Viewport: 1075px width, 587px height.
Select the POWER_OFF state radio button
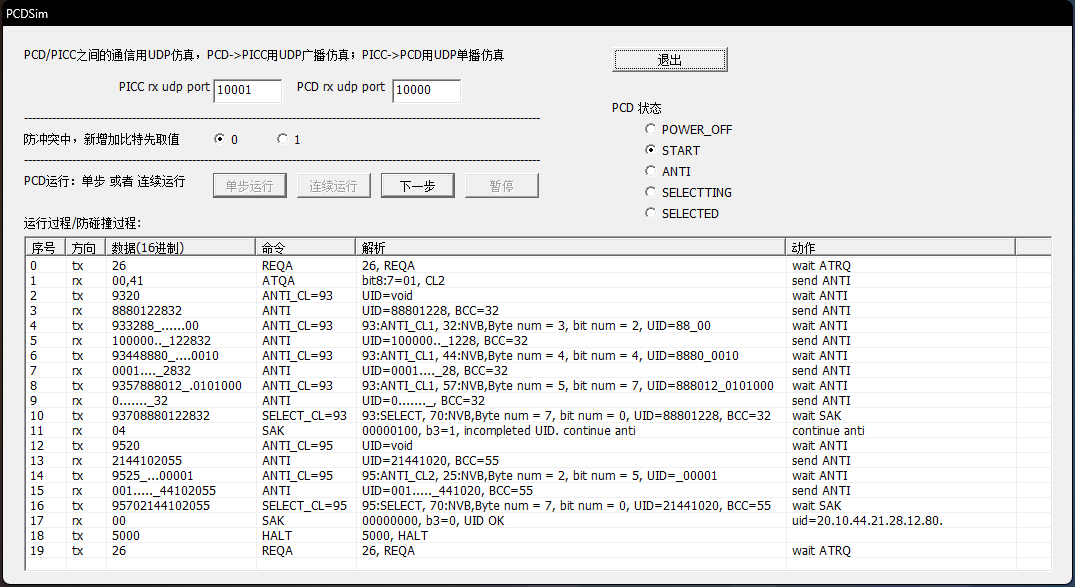pos(651,129)
